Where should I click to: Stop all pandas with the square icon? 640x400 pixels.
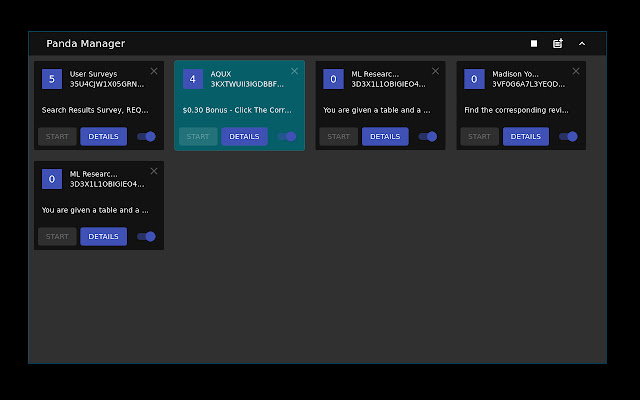[x=533, y=44]
